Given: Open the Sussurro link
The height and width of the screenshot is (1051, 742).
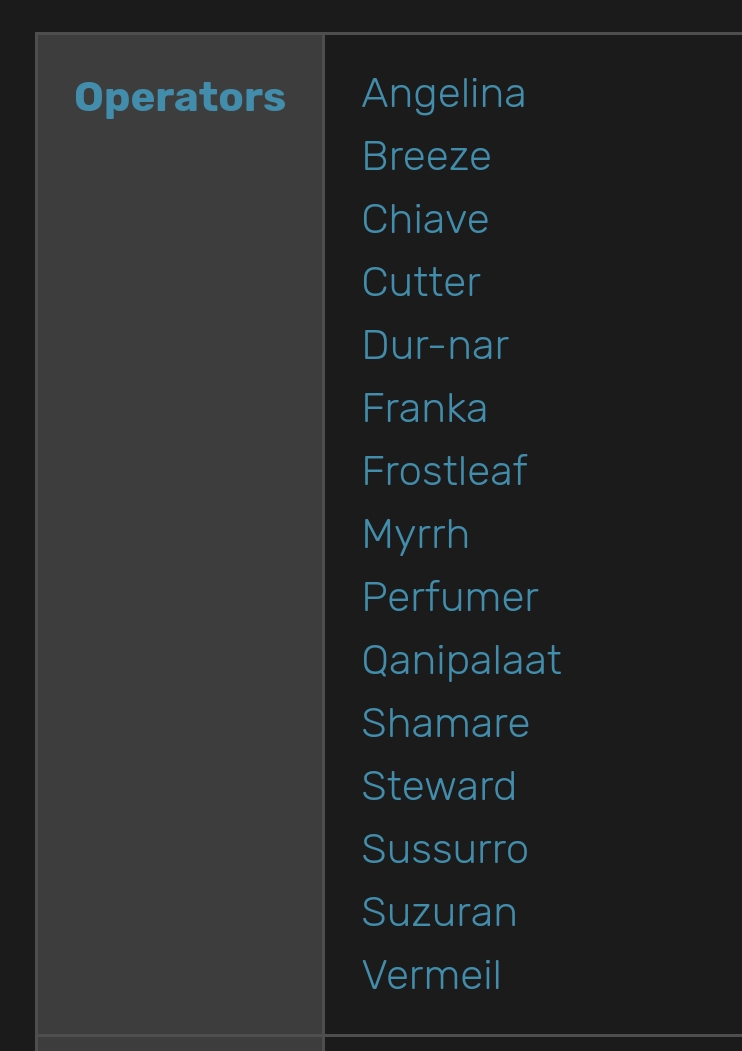Looking at the screenshot, I should click(444, 849).
